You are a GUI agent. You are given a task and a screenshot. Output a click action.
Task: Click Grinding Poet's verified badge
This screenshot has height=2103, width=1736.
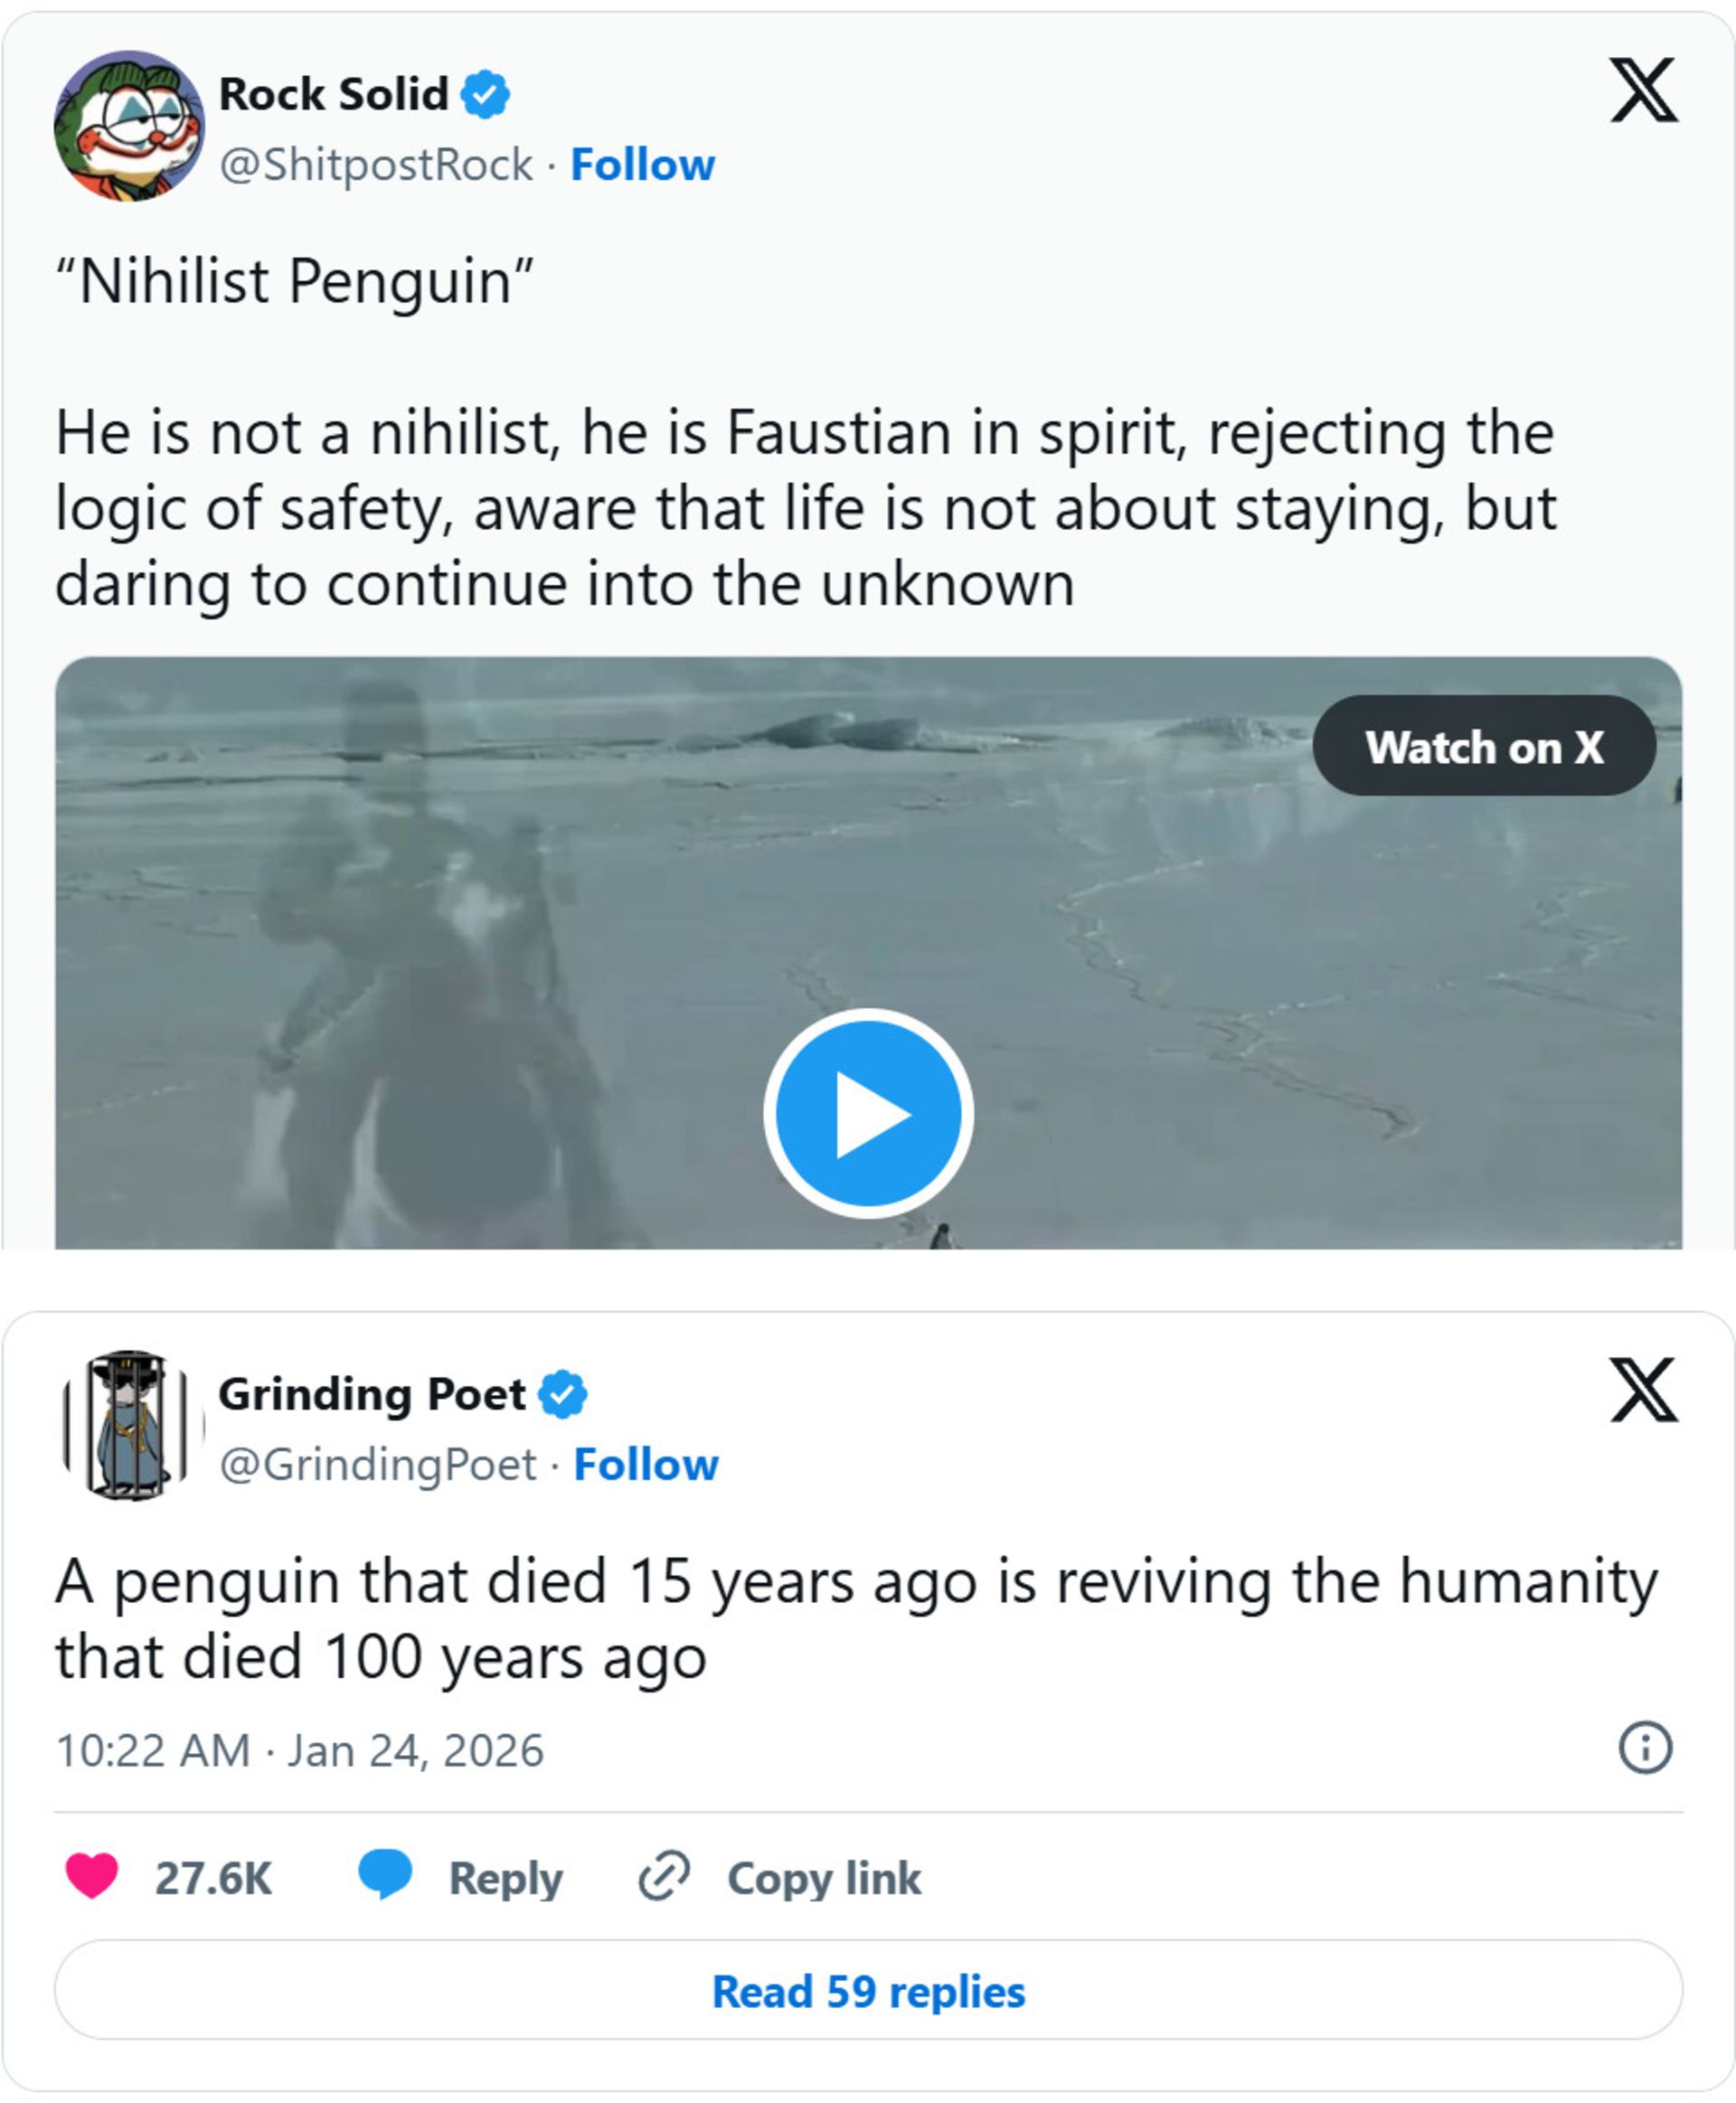563,1394
